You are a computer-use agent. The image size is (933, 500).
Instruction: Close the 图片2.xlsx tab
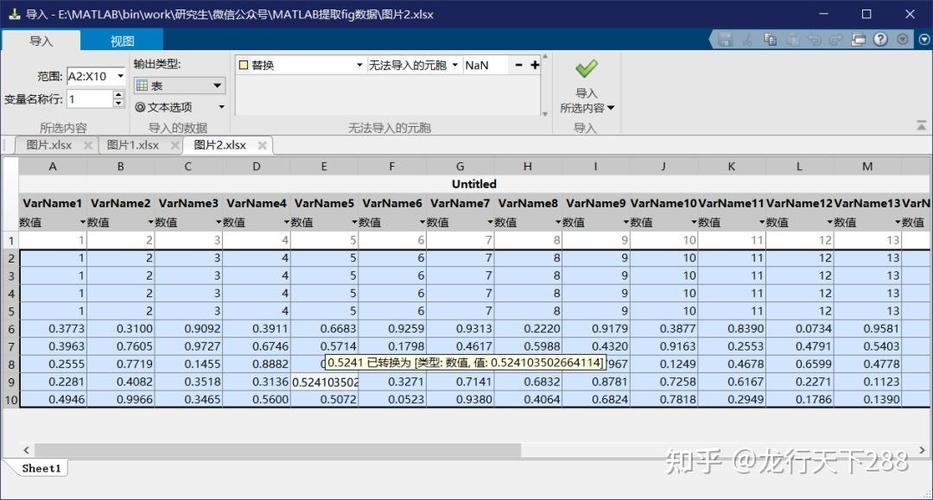(262, 145)
